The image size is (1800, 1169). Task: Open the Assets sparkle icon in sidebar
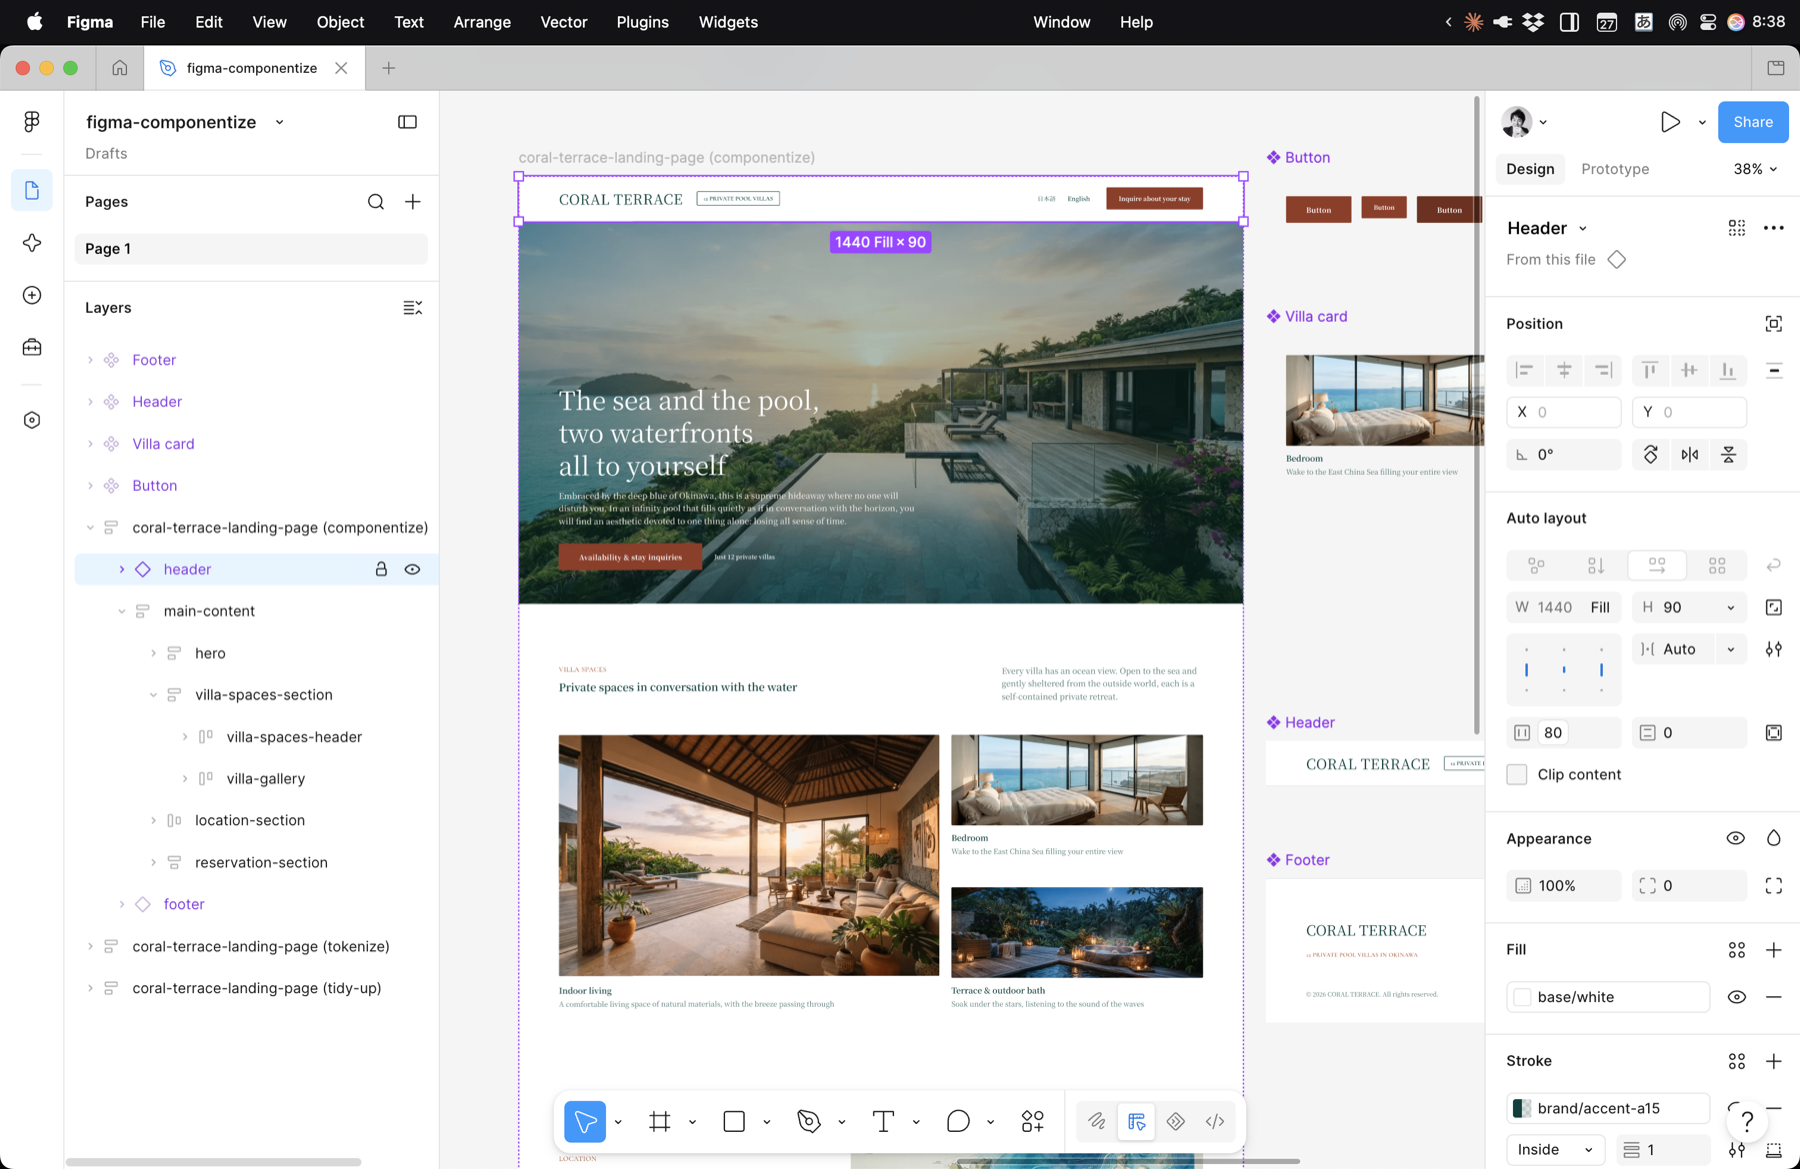(32, 243)
